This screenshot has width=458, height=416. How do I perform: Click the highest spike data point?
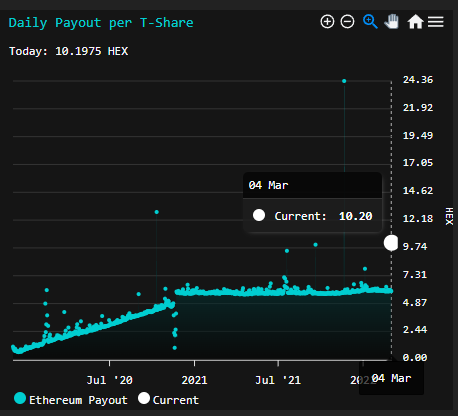click(x=344, y=81)
